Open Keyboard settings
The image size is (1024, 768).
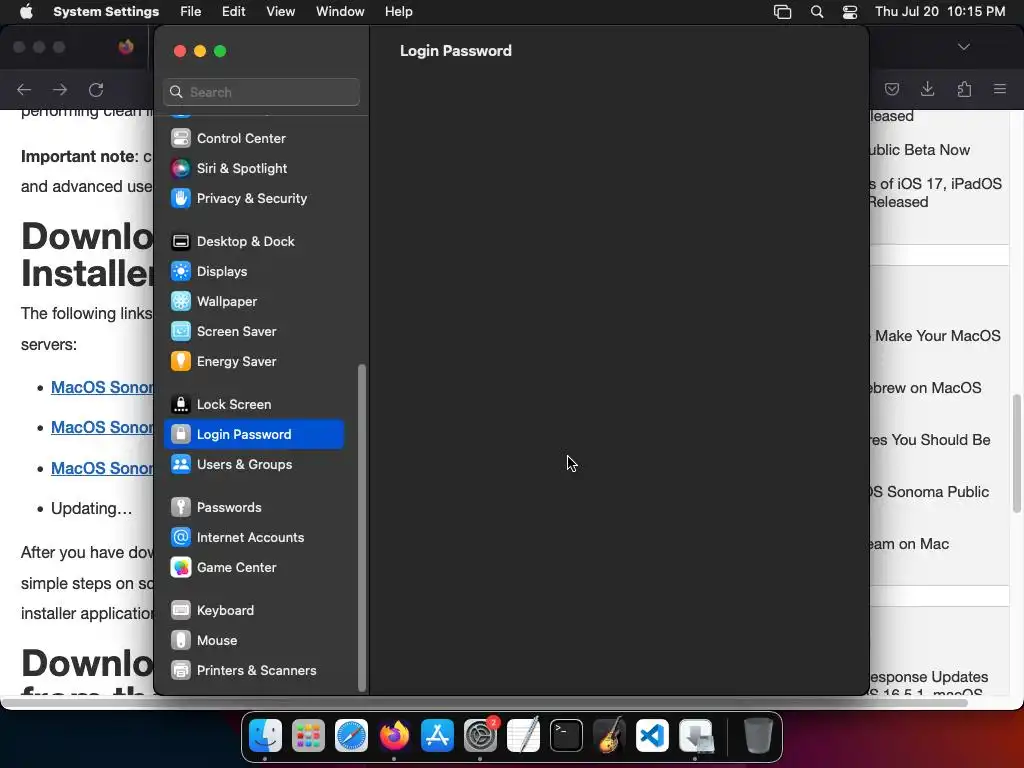pos(253,611)
